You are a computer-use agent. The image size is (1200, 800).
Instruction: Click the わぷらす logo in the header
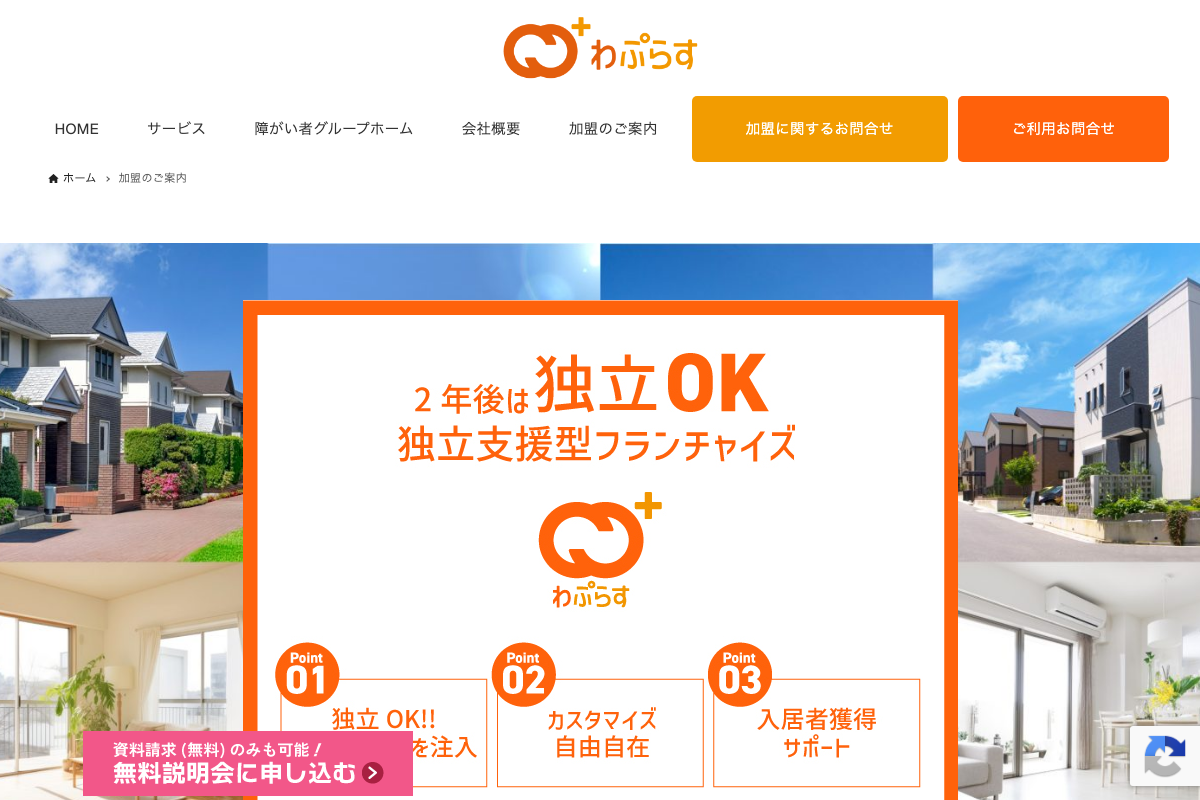600,47
